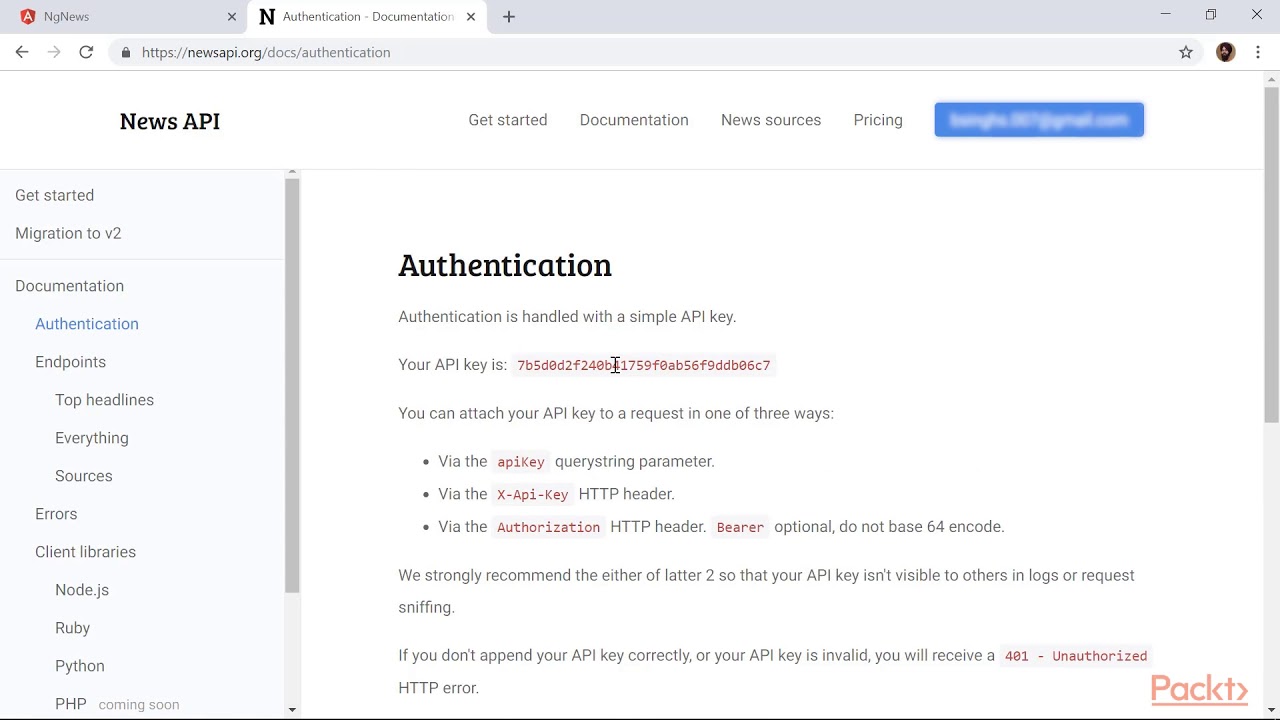Open a new tab with plus icon
The image size is (1280, 720).
509,16
